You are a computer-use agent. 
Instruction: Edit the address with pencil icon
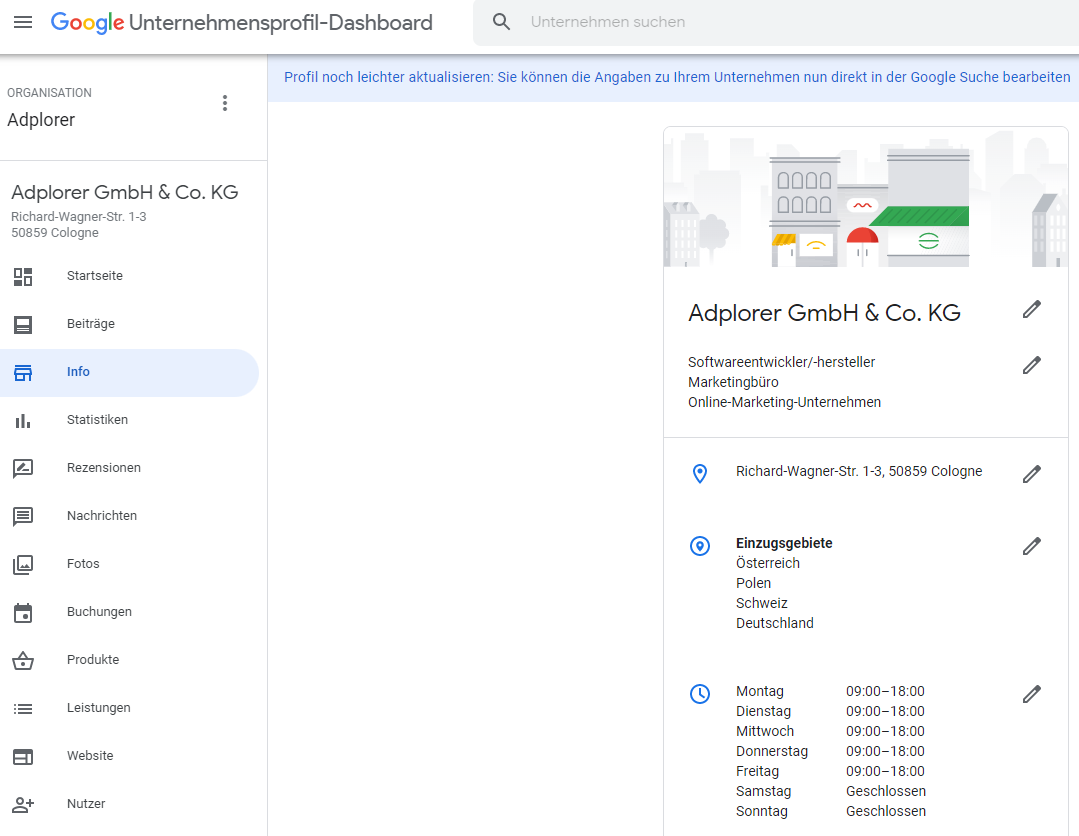tap(1032, 474)
